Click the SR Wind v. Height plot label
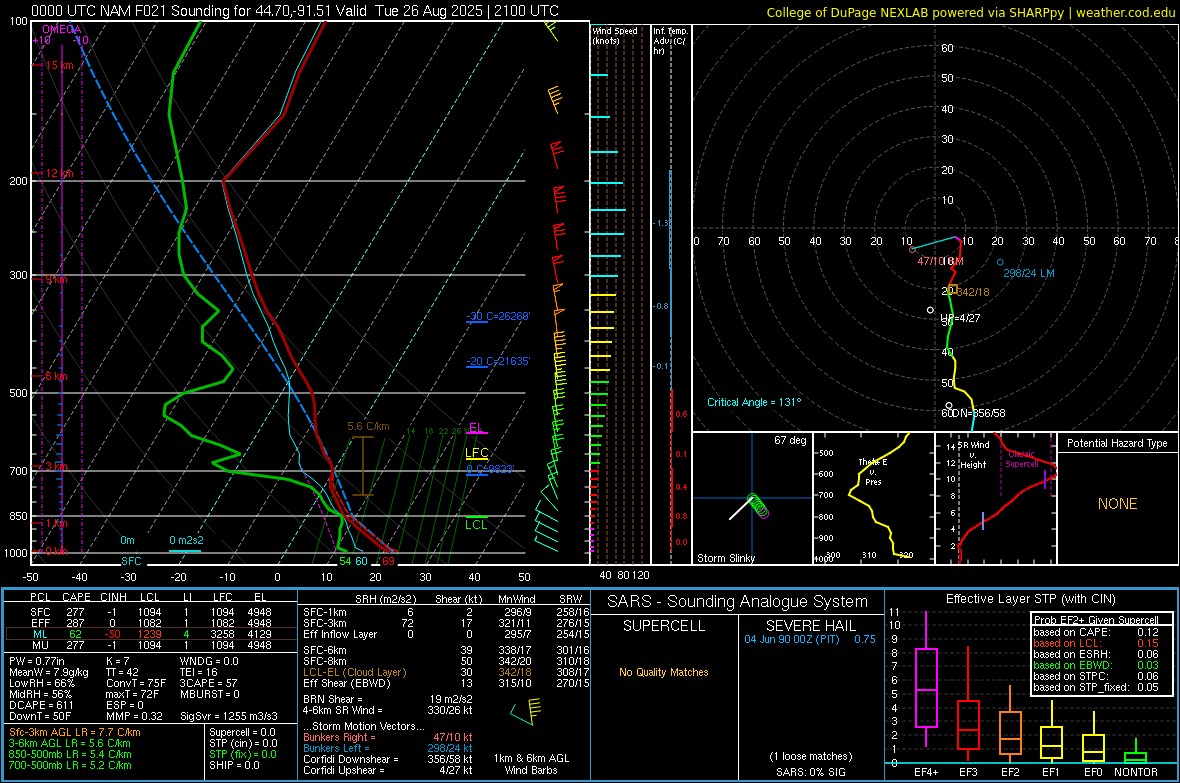Screen dimensions: 1180x783 coord(973,455)
